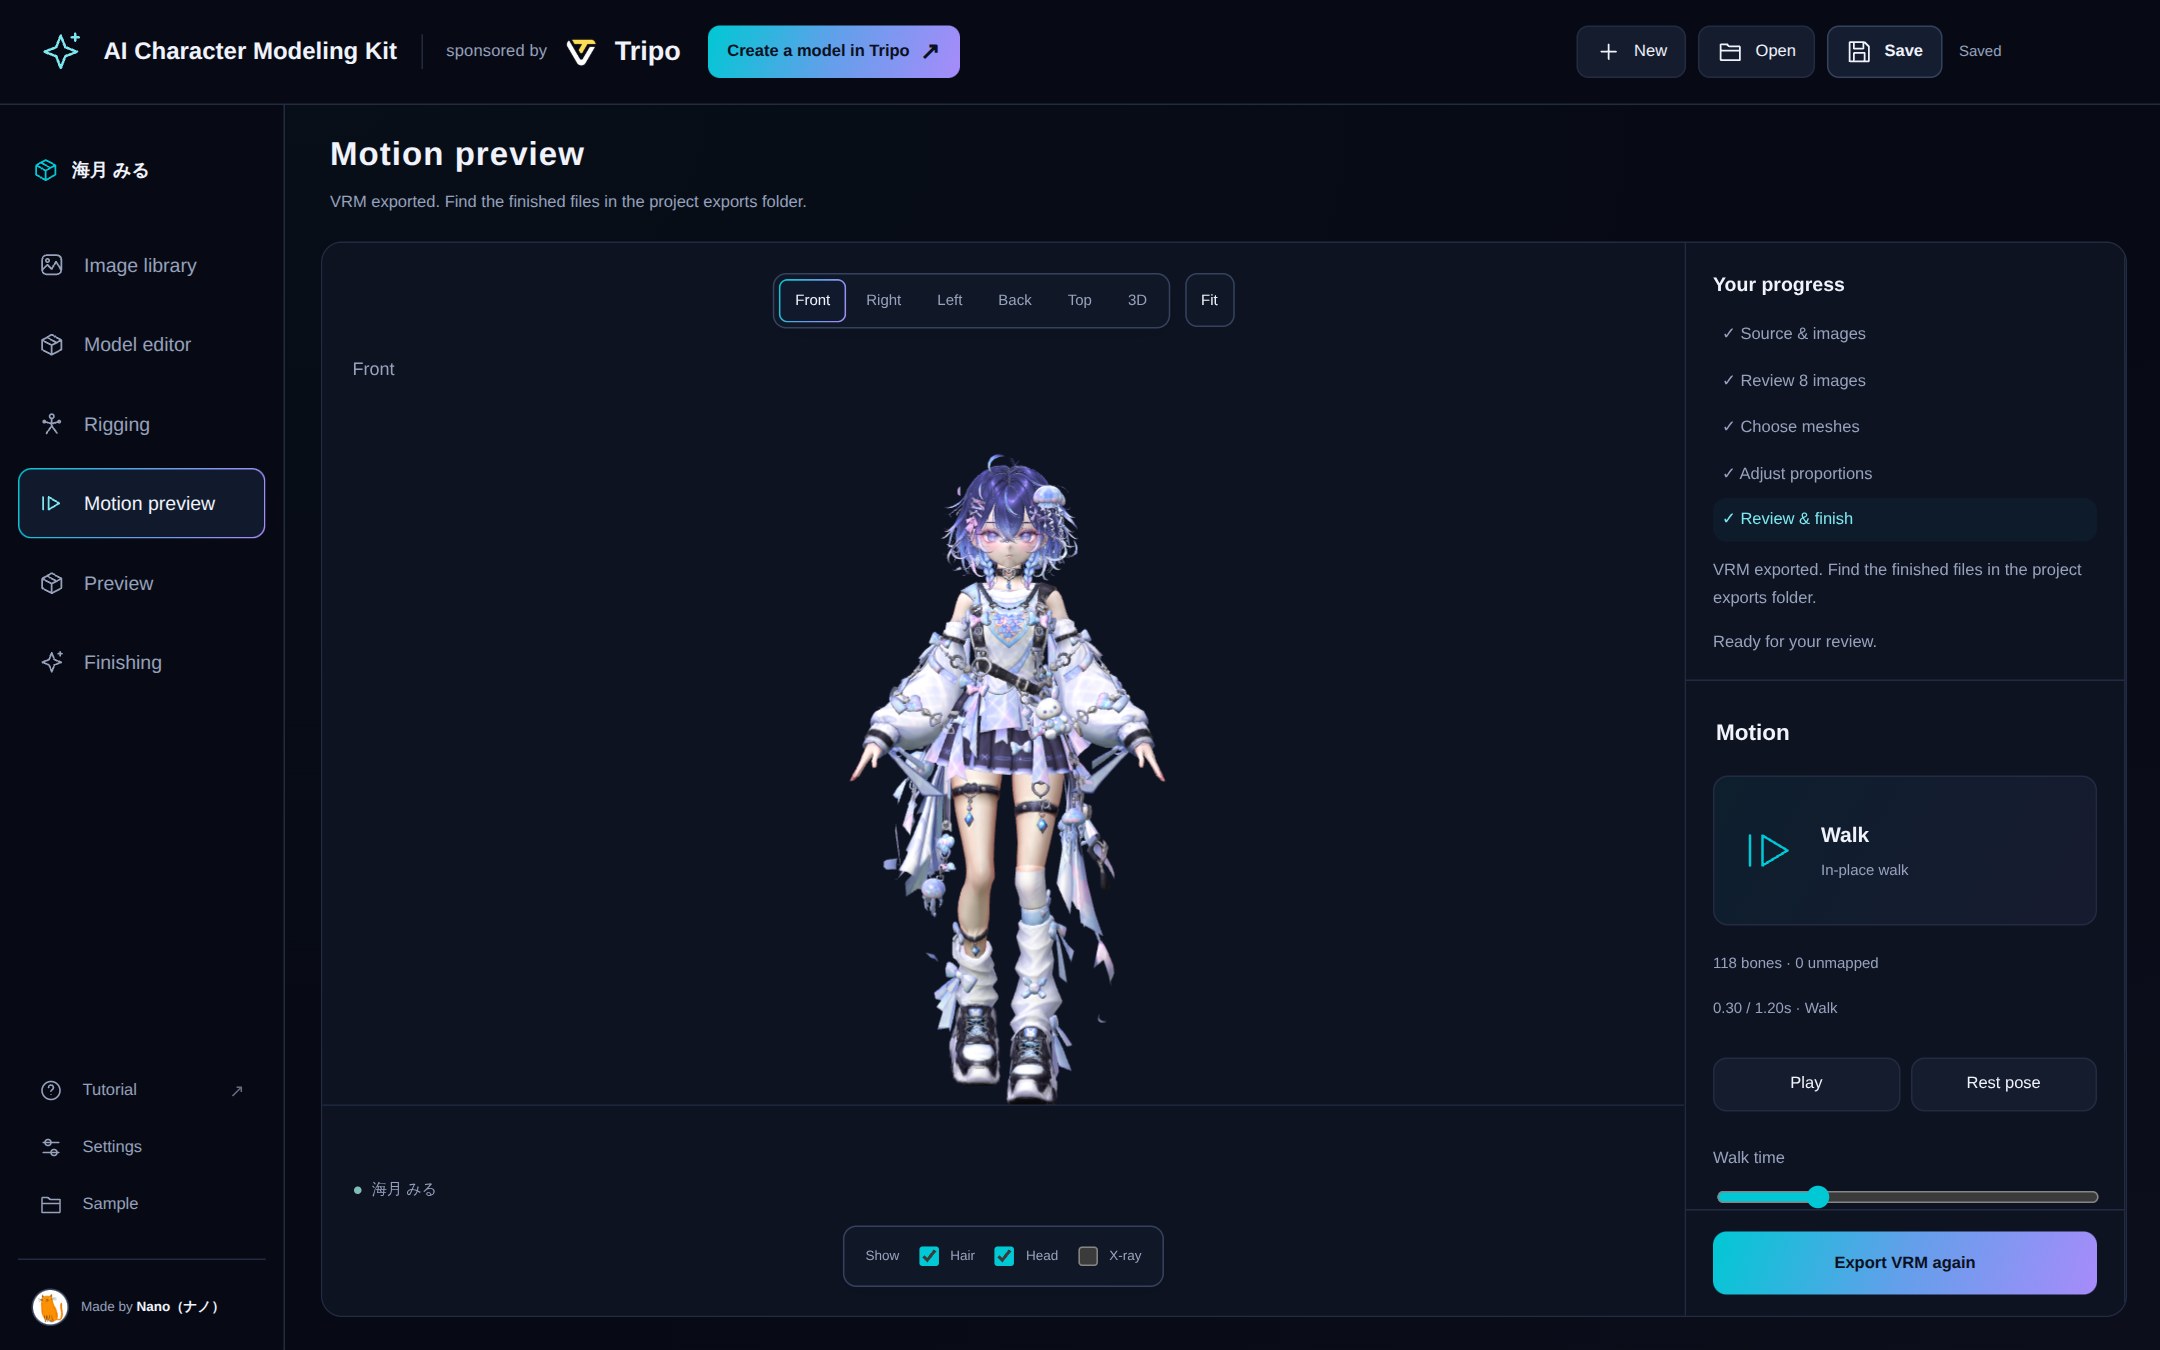
Task: Click the Rest pose button
Action: tap(2003, 1083)
